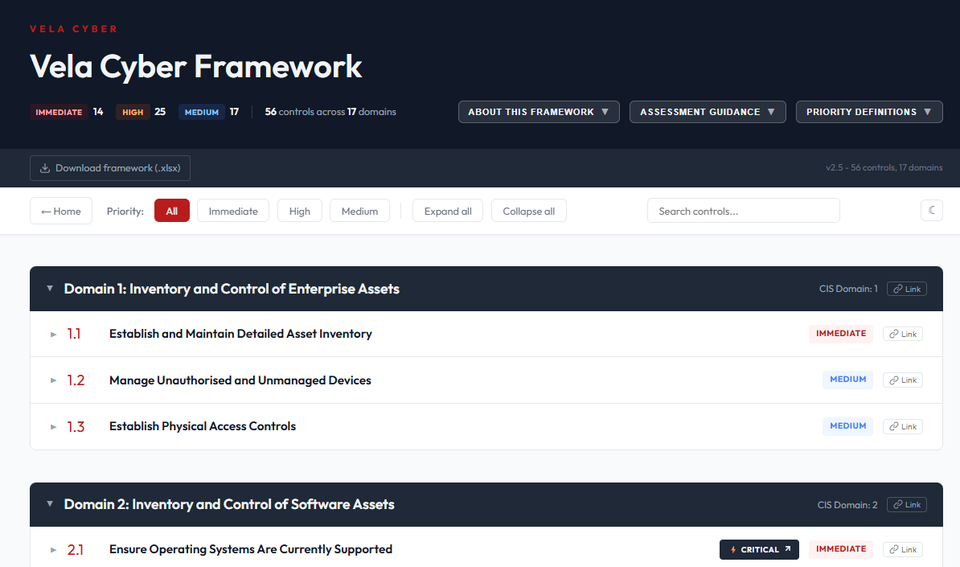Screen dimensions: 960x567
Task: Click Vela Cyber brand text
Action: tap(73, 29)
